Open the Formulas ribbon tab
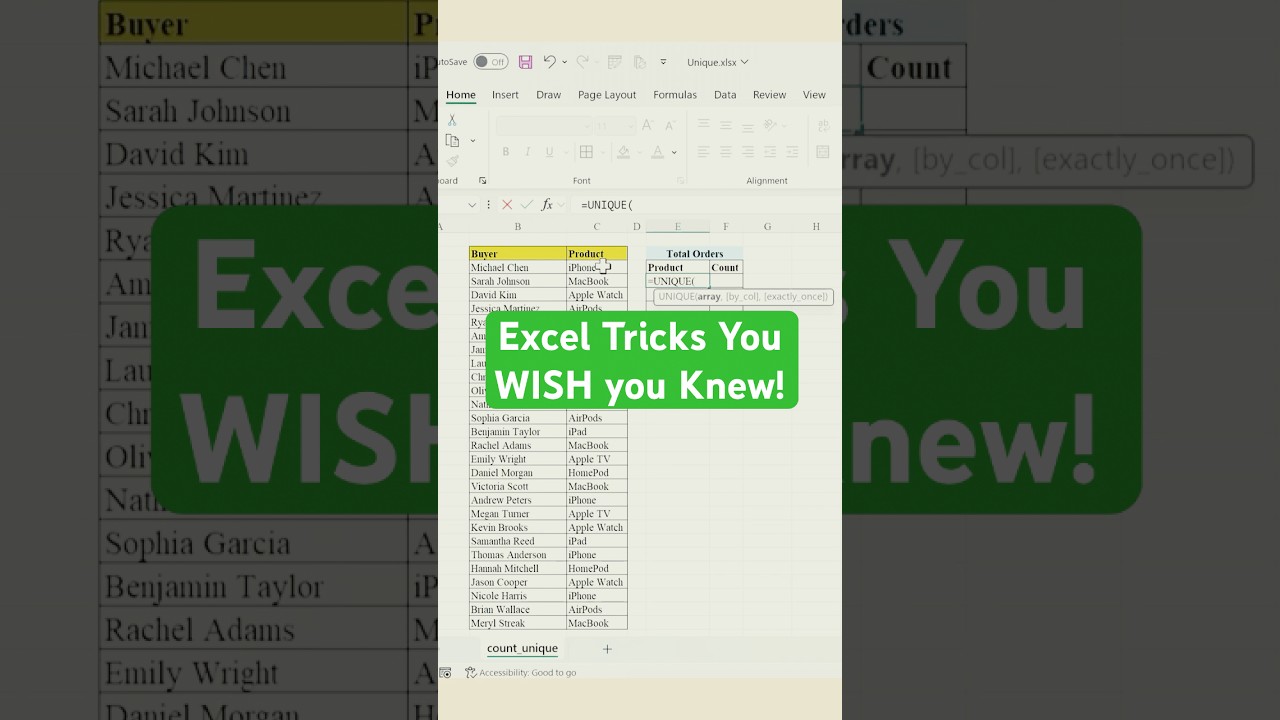Viewport: 1280px width, 720px height. 675,95
